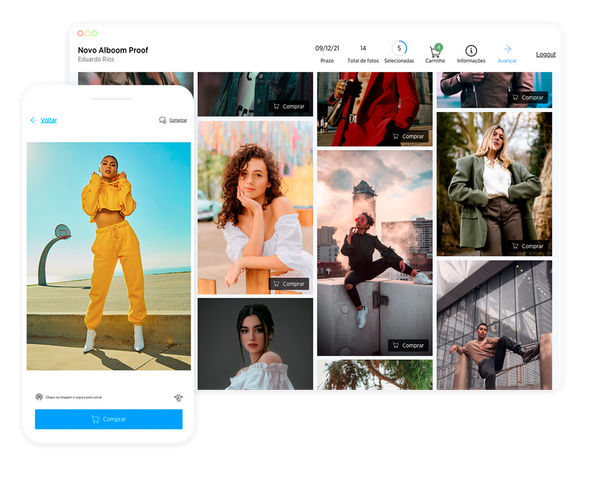Click the Selecionadas circular counter
The width and height of the screenshot is (600, 477).
pyautogui.click(x=400, y=48)
